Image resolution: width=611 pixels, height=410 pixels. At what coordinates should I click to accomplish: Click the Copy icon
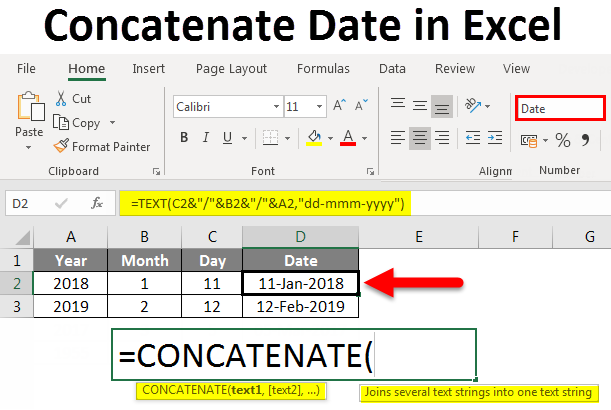pos(61,123)
